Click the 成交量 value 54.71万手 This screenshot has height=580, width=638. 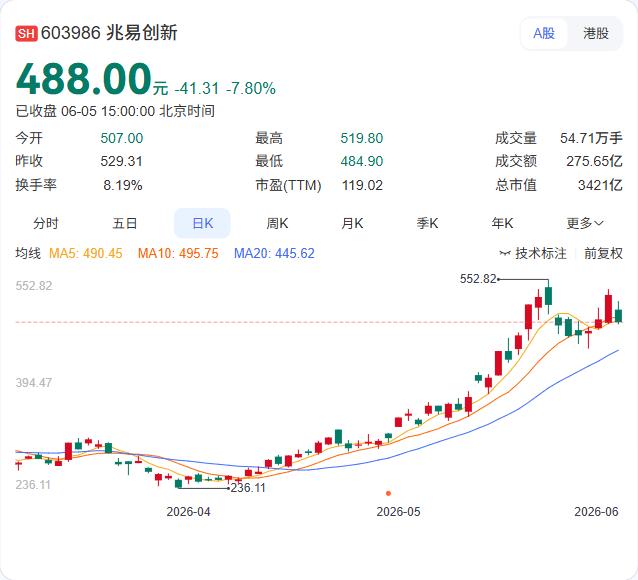591,138
